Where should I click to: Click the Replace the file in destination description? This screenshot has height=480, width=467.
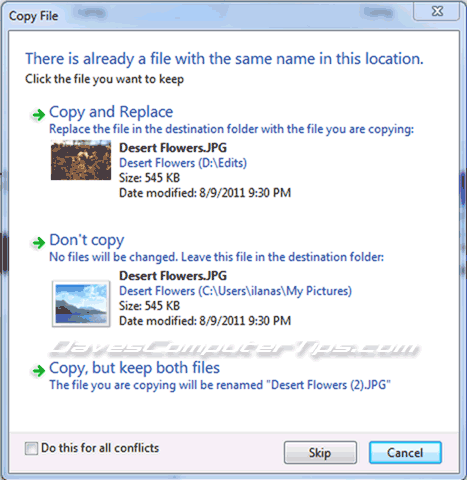[x=231, y=129]
